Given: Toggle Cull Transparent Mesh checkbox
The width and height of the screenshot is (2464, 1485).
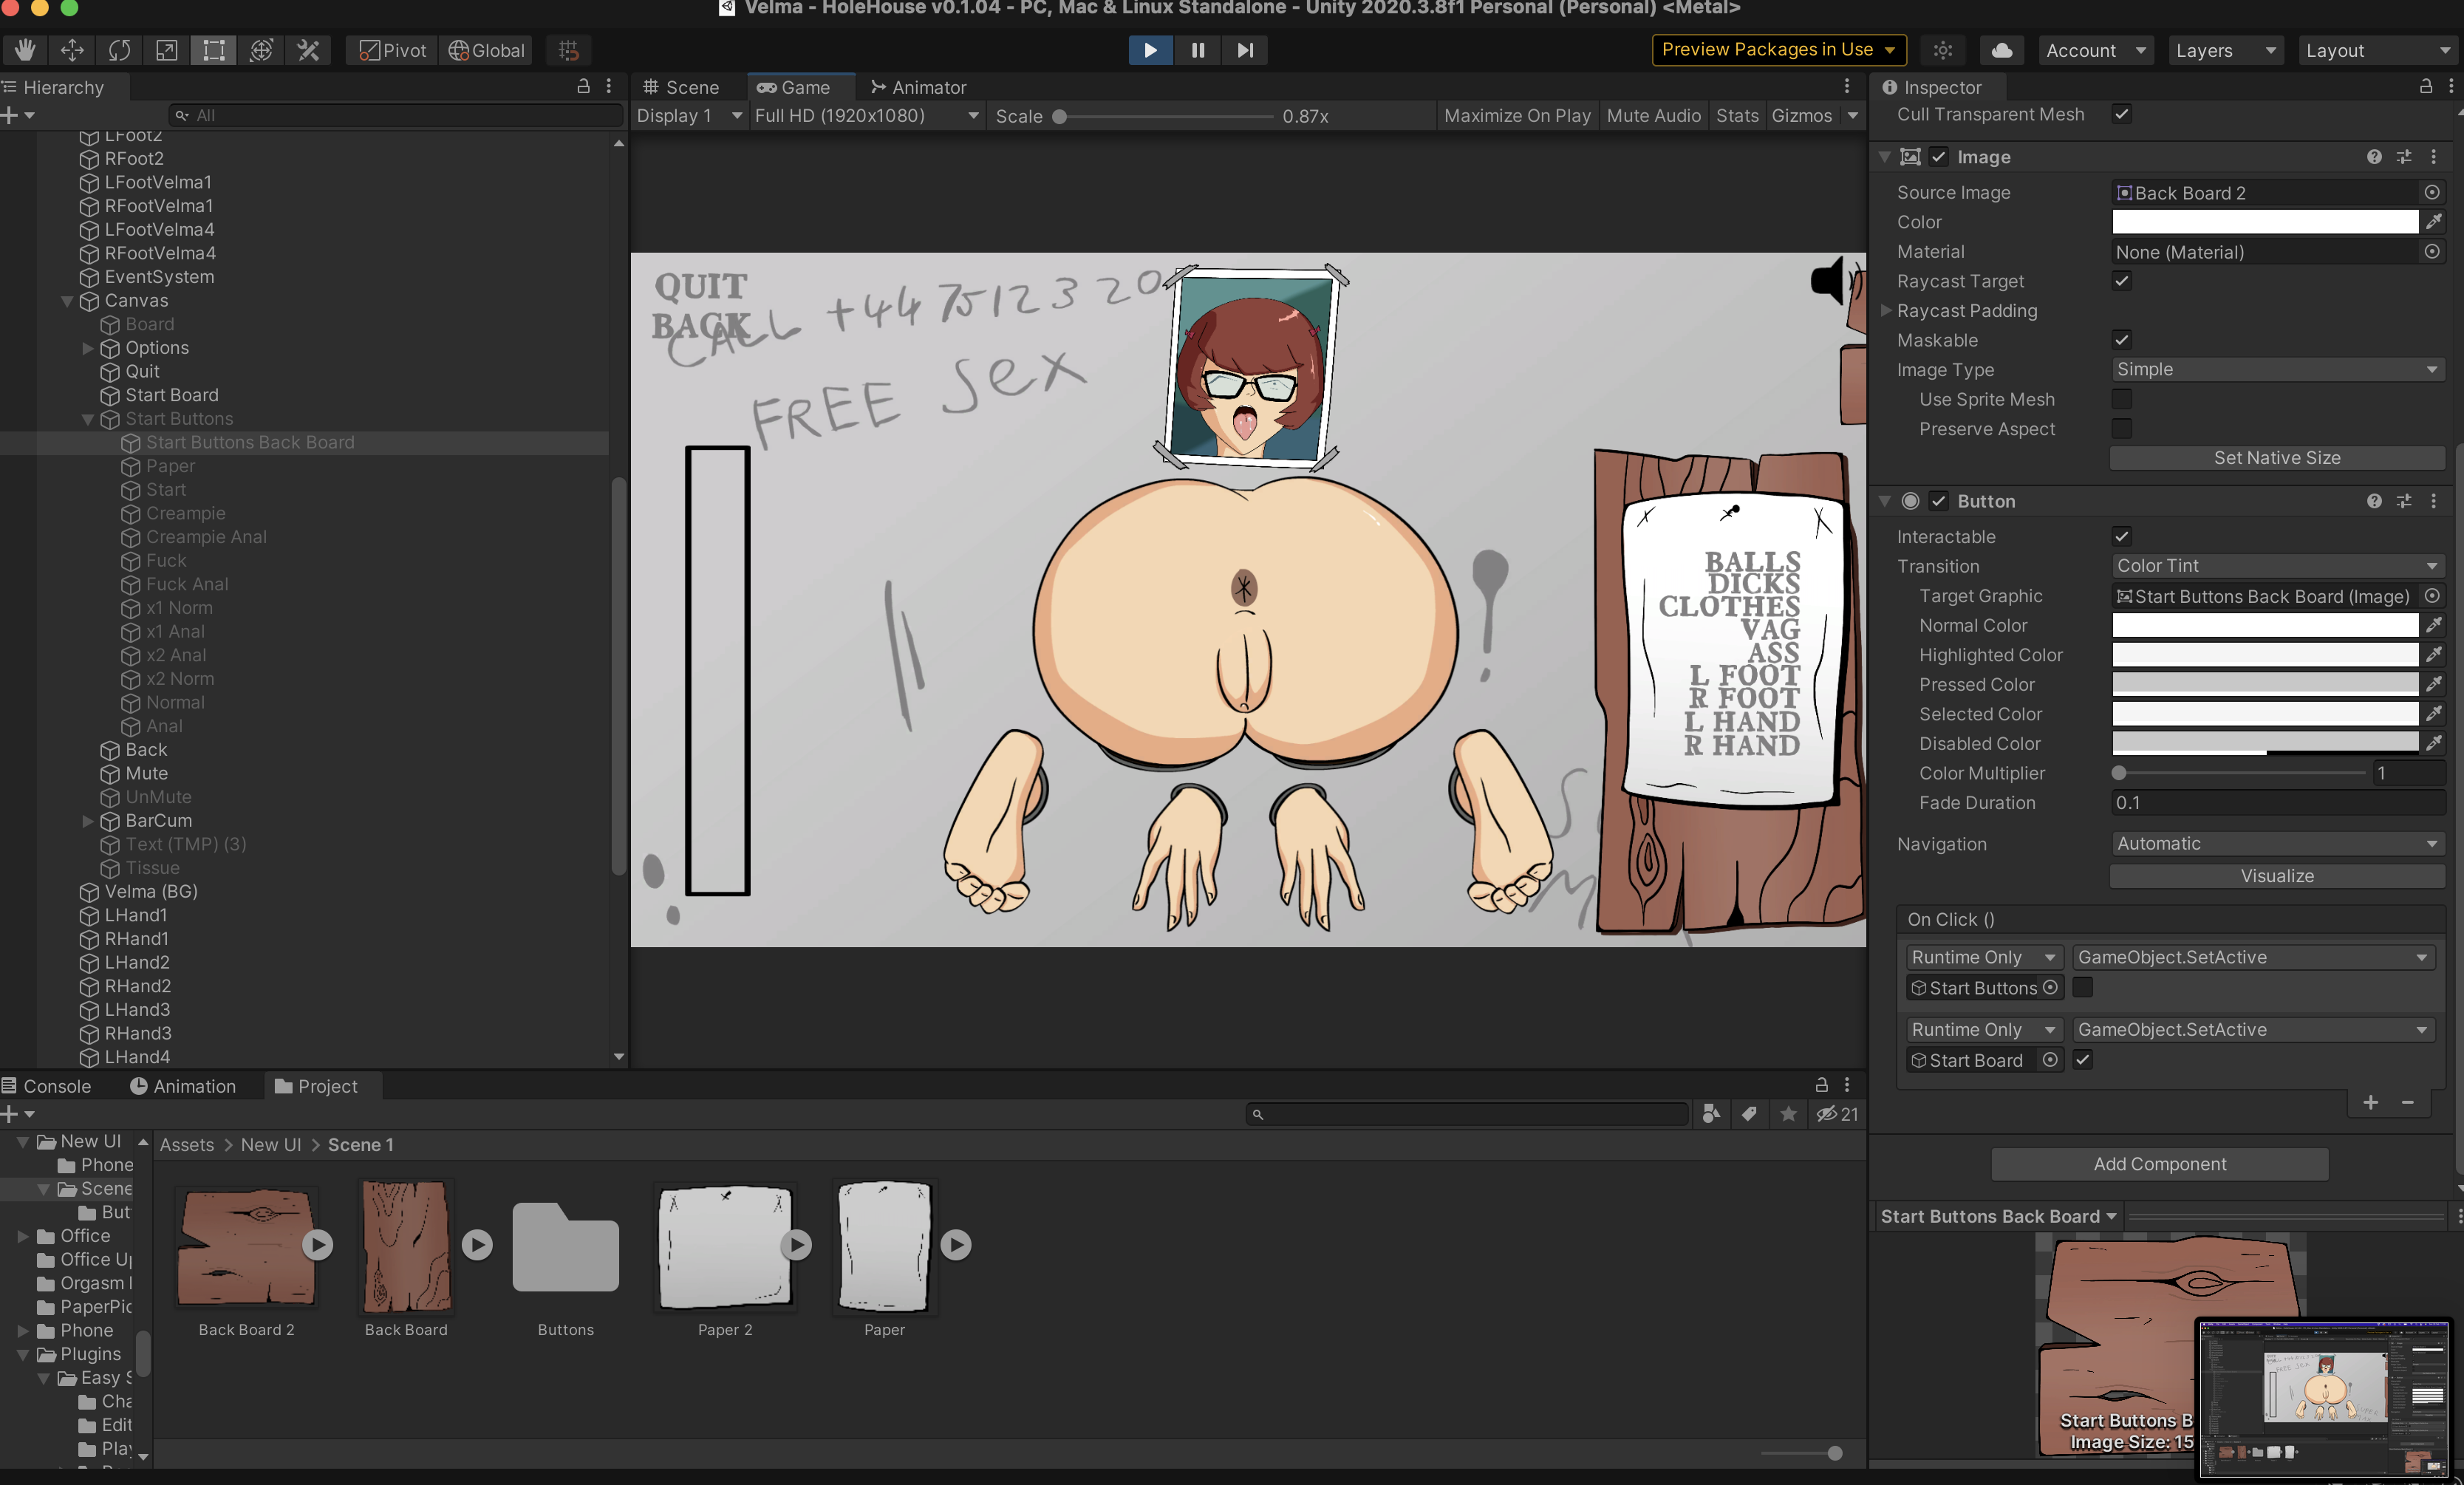Looking at the screenshot, I should pyautogui.click(x=2122, y=114).
